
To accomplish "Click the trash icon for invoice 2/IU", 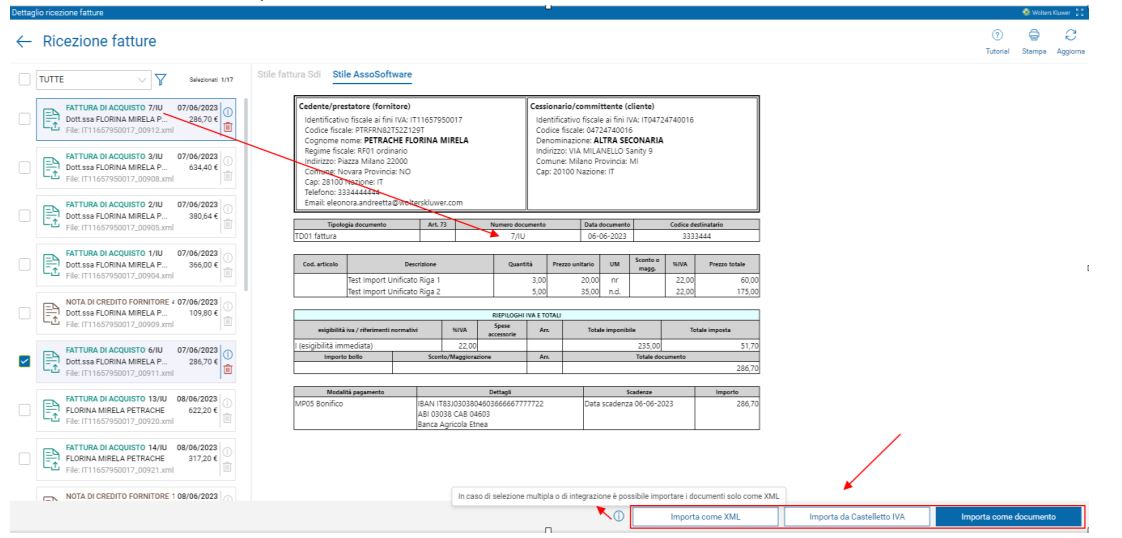I will (x=228, y=225).
